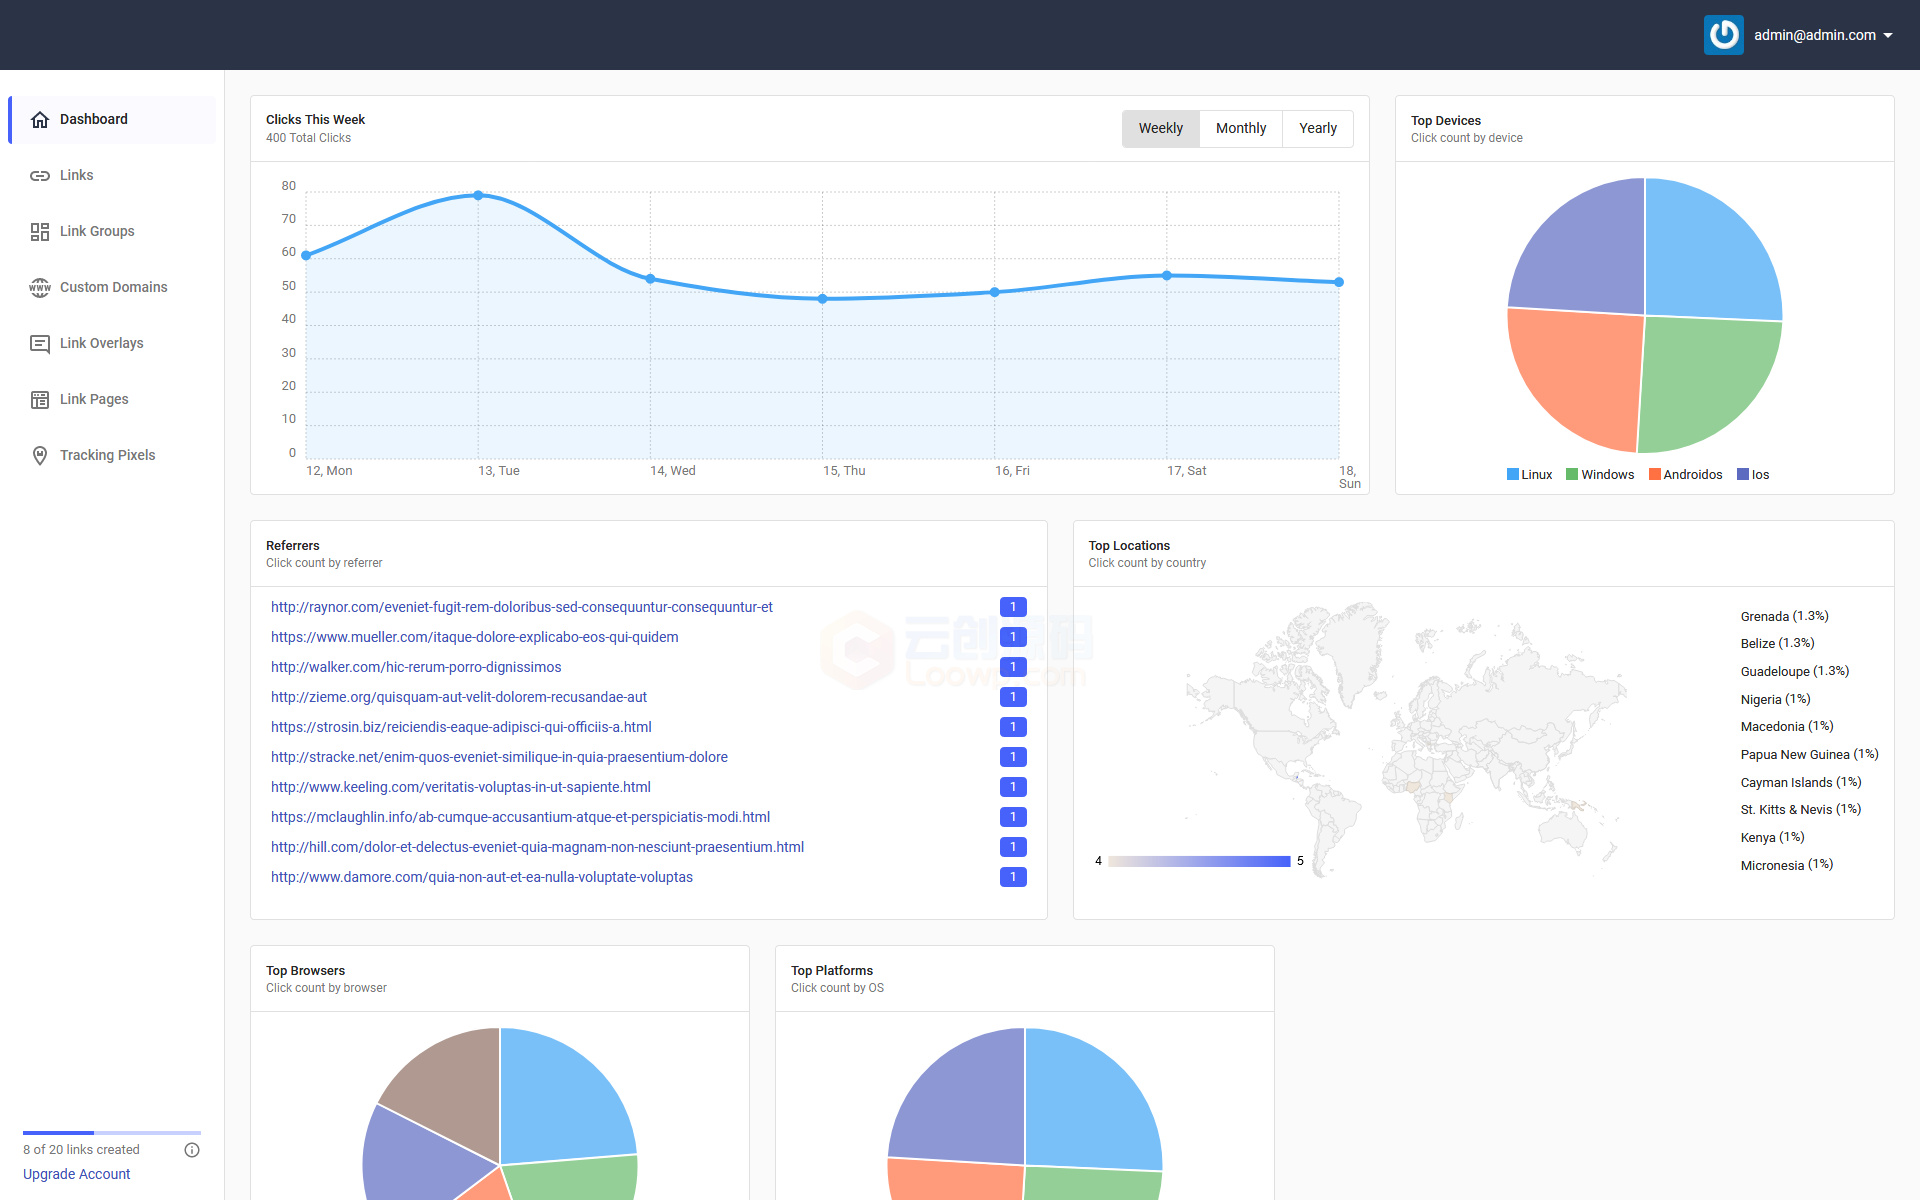The width and height of the screenshot is (1920, 1200).
Task: Open the hill.com referrer link
Action: [x=537, y=847]
